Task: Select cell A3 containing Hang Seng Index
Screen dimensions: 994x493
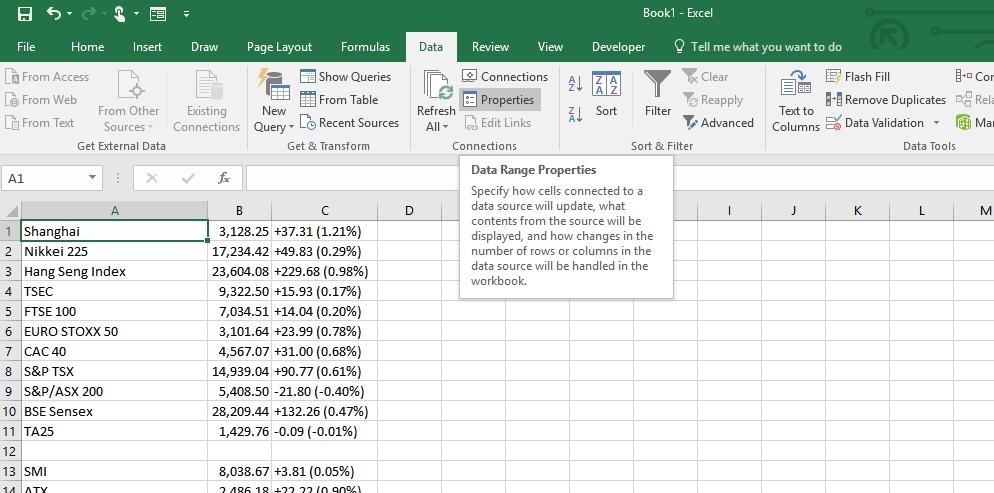Action: [x=114, y=271]
